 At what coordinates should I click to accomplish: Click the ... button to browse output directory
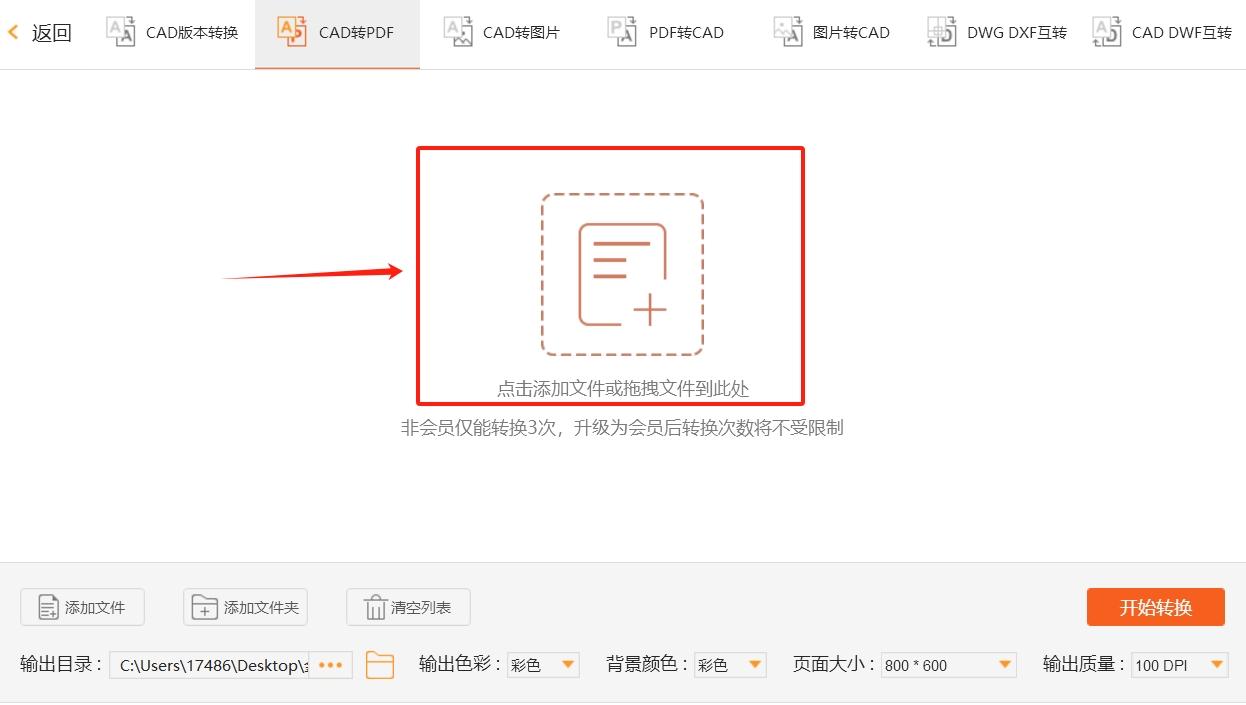click(x=331, y=665)
